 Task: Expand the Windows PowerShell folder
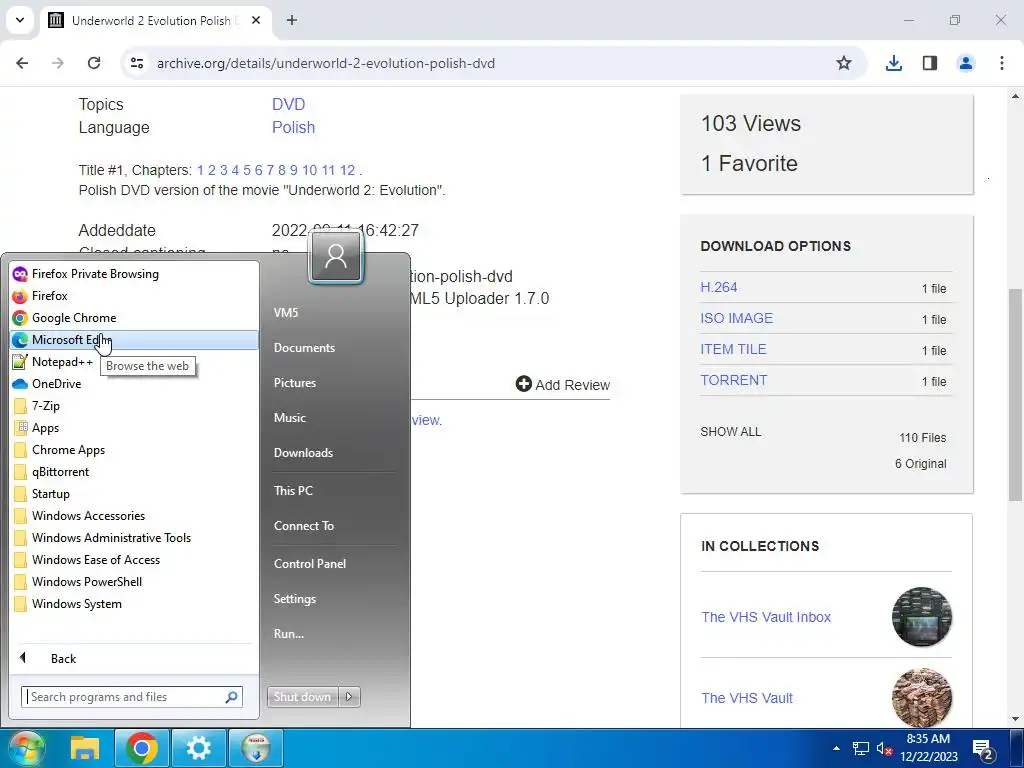pyautogui.click(x=134, y=582)
